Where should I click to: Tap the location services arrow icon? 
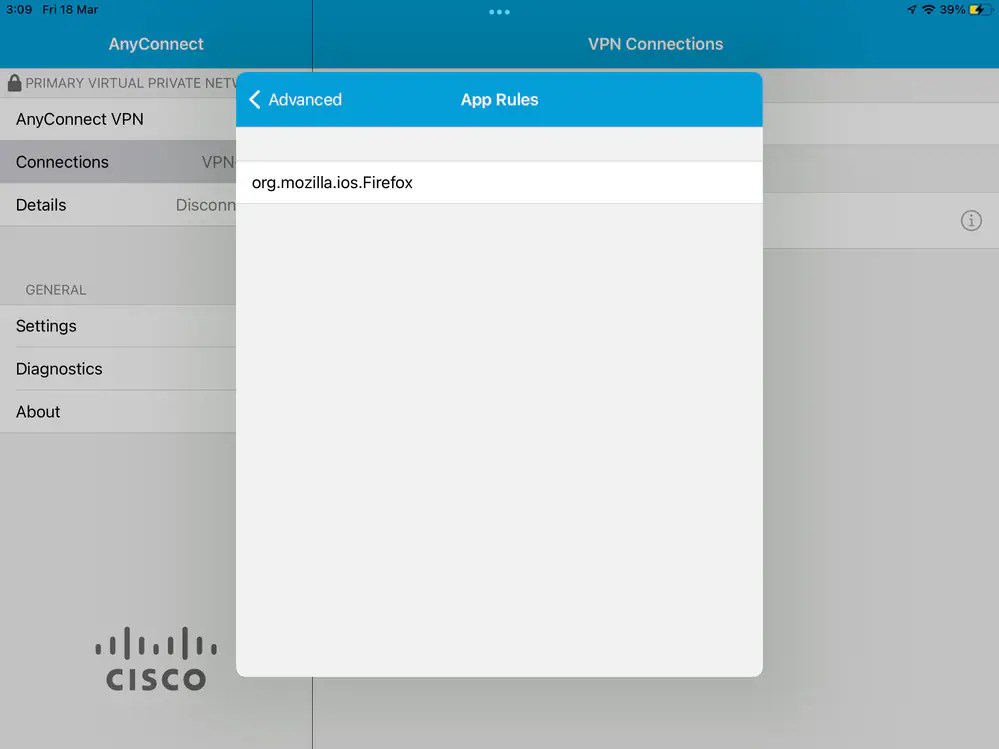910,10
